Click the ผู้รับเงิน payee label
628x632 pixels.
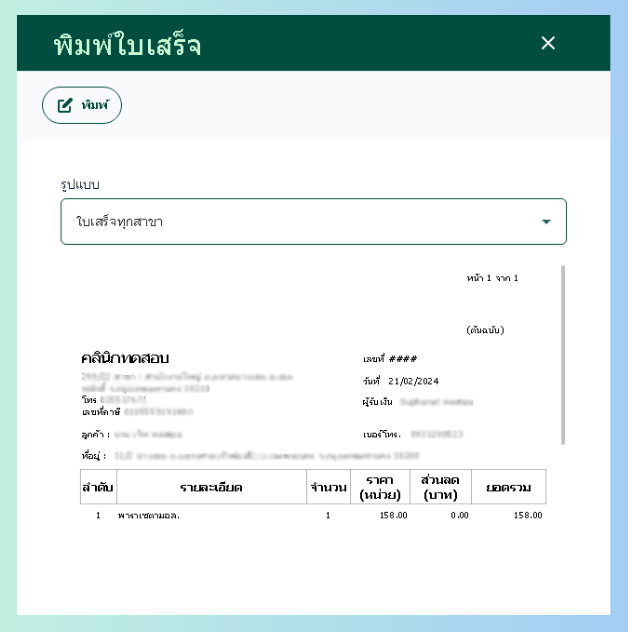coord(377,401)
